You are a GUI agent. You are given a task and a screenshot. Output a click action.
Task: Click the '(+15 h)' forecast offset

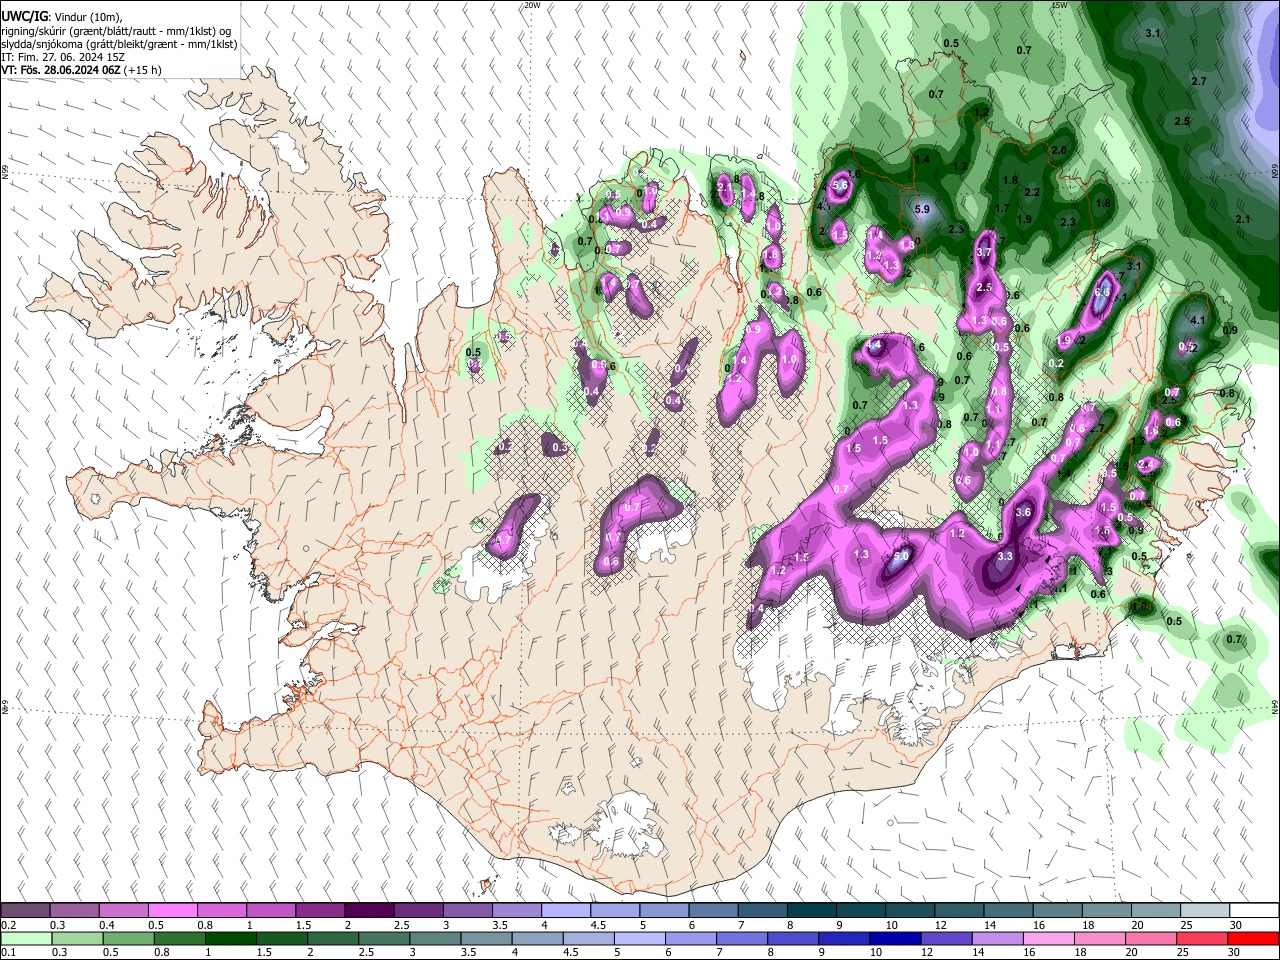tap(142, 70)
